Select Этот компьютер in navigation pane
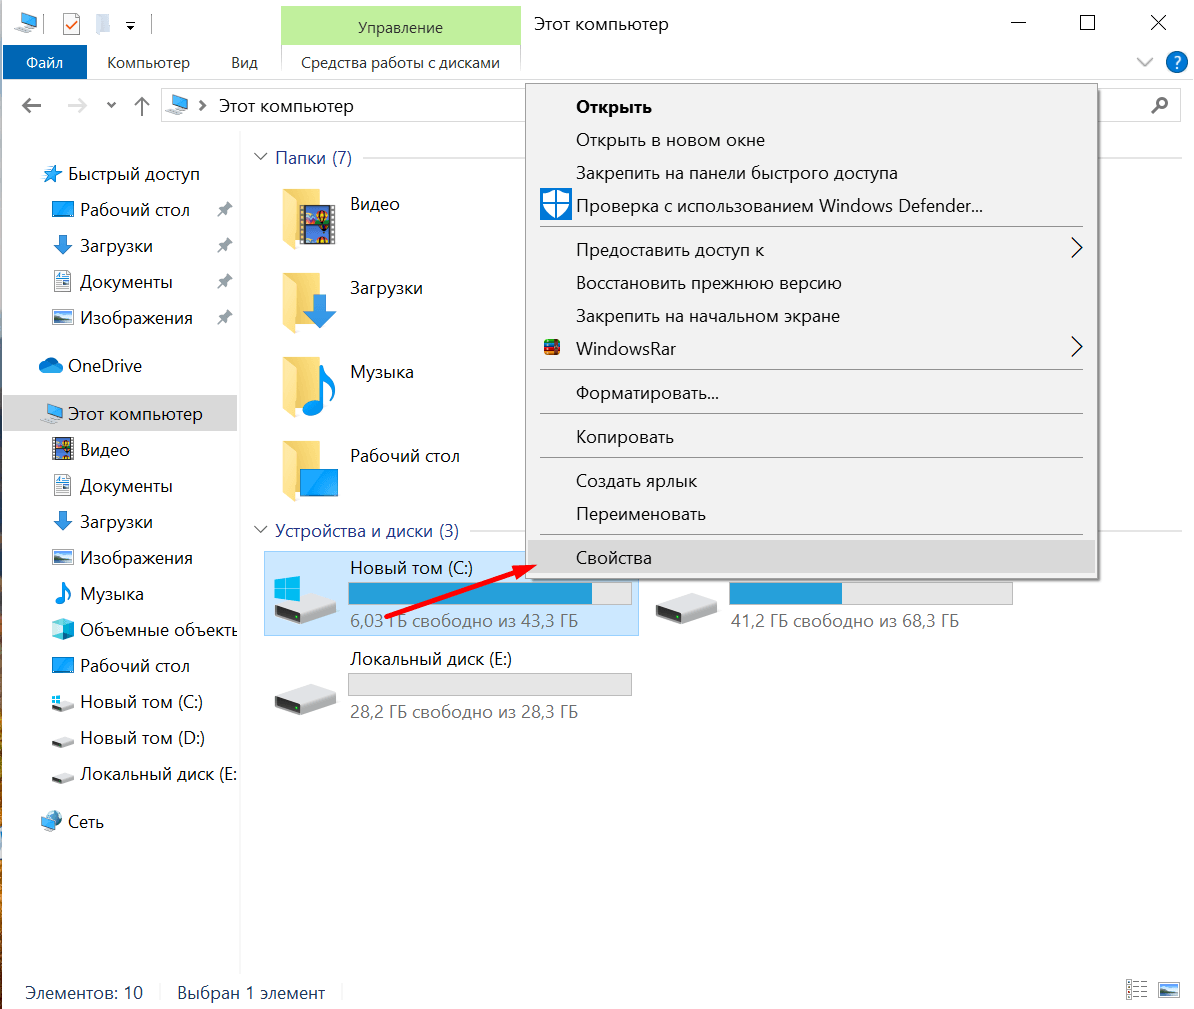 pyautogui.click(x=120, y=413)
